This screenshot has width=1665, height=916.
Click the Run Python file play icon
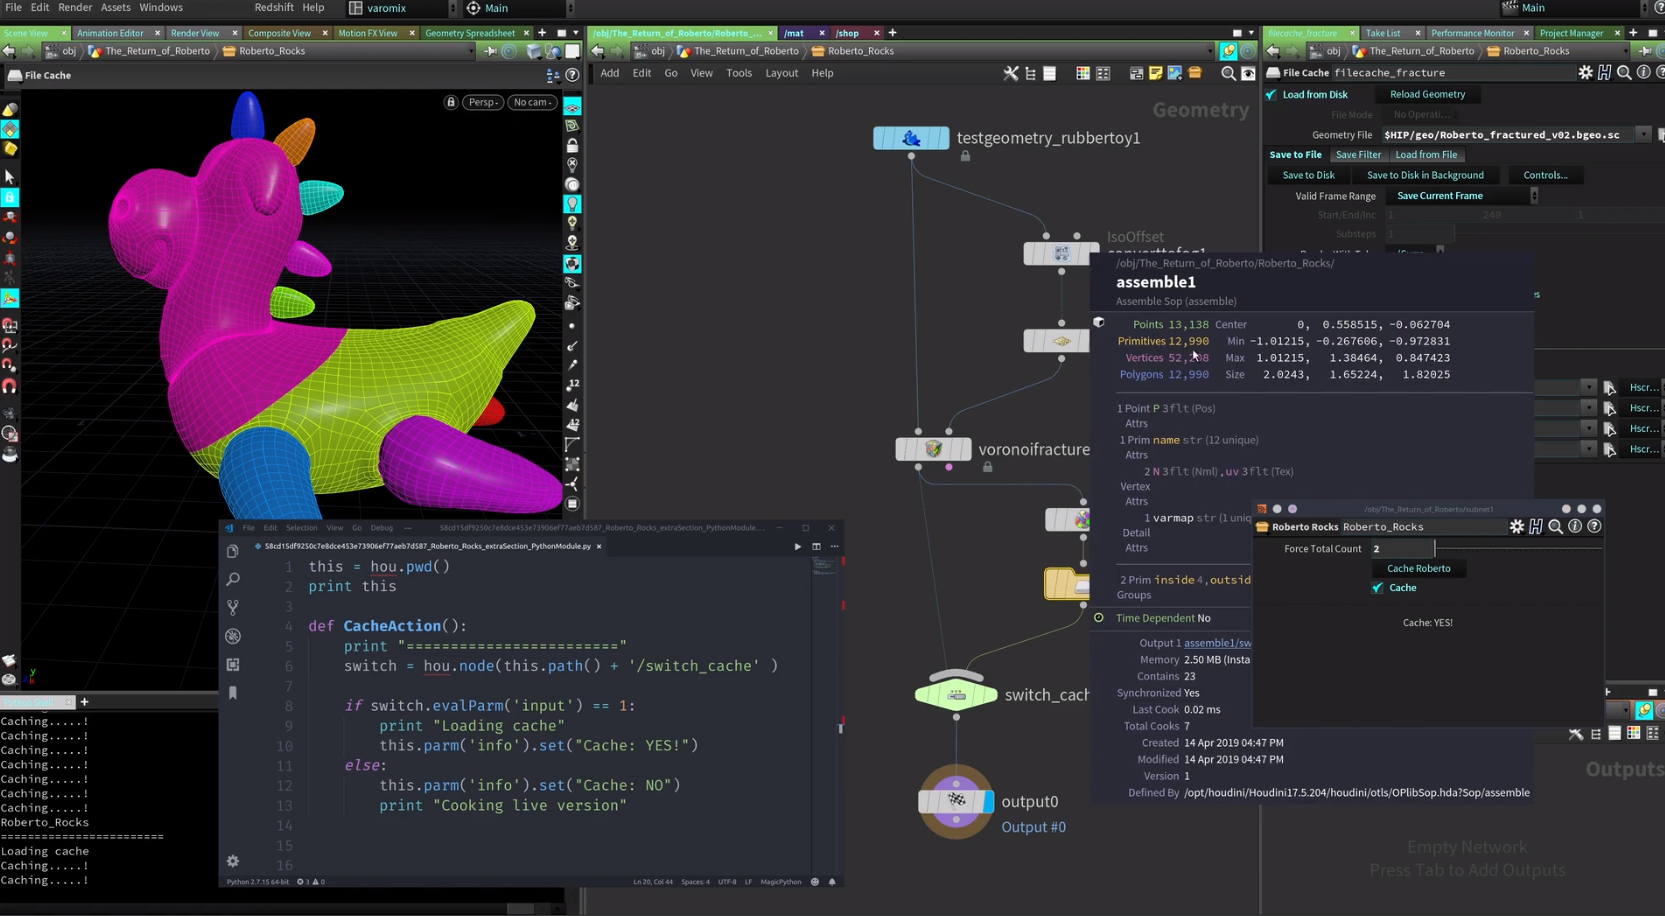(797, 547)
